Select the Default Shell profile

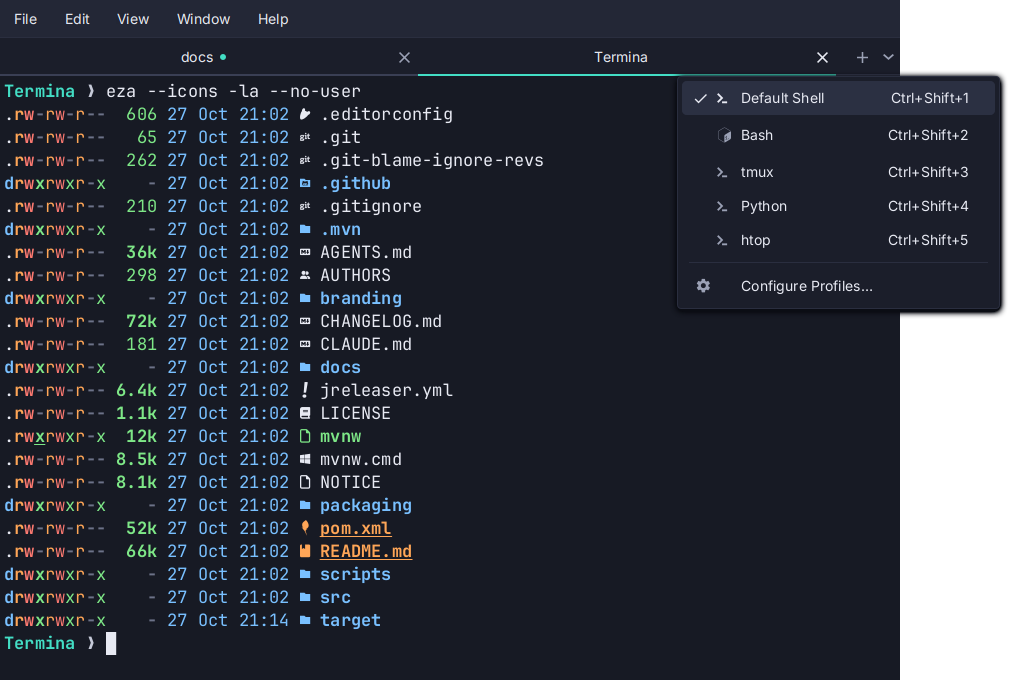[838, 99]
